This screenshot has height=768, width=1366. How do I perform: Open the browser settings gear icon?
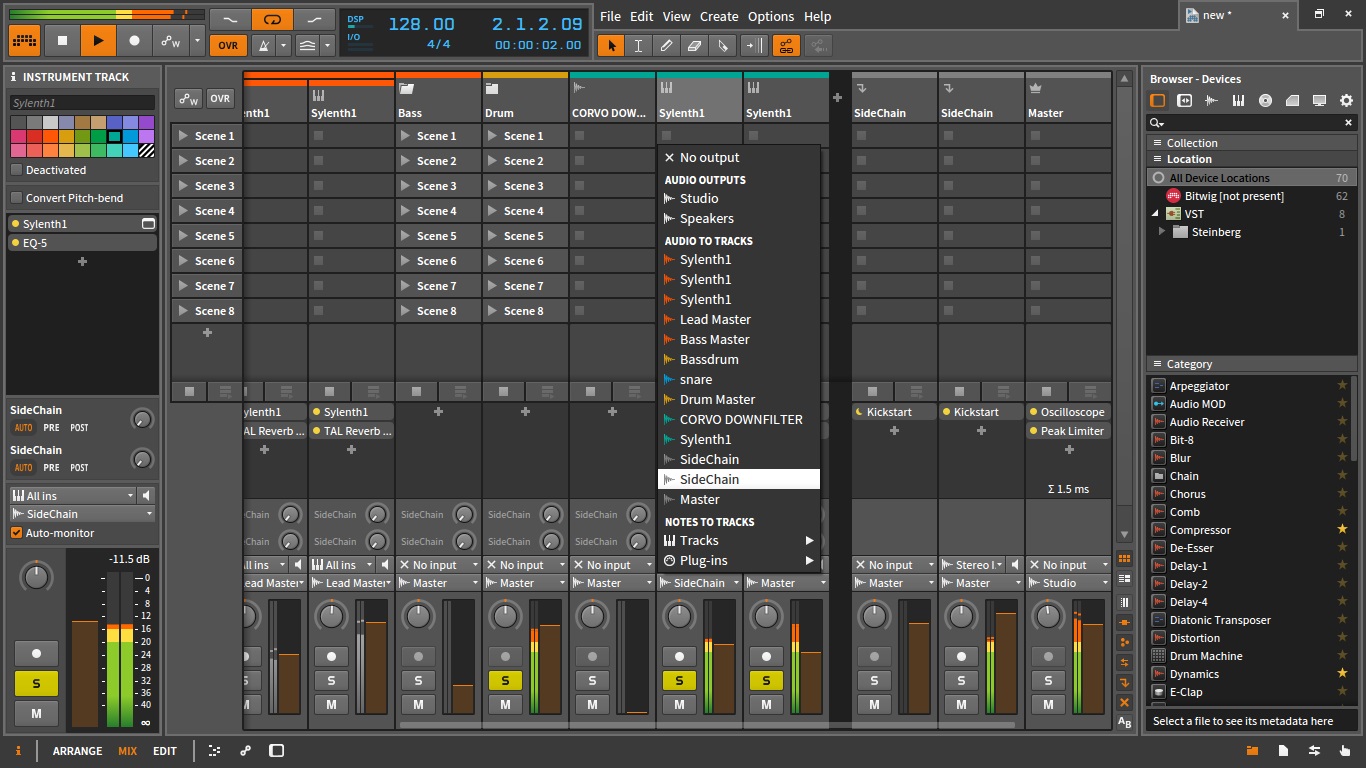tap(1346, 100)
